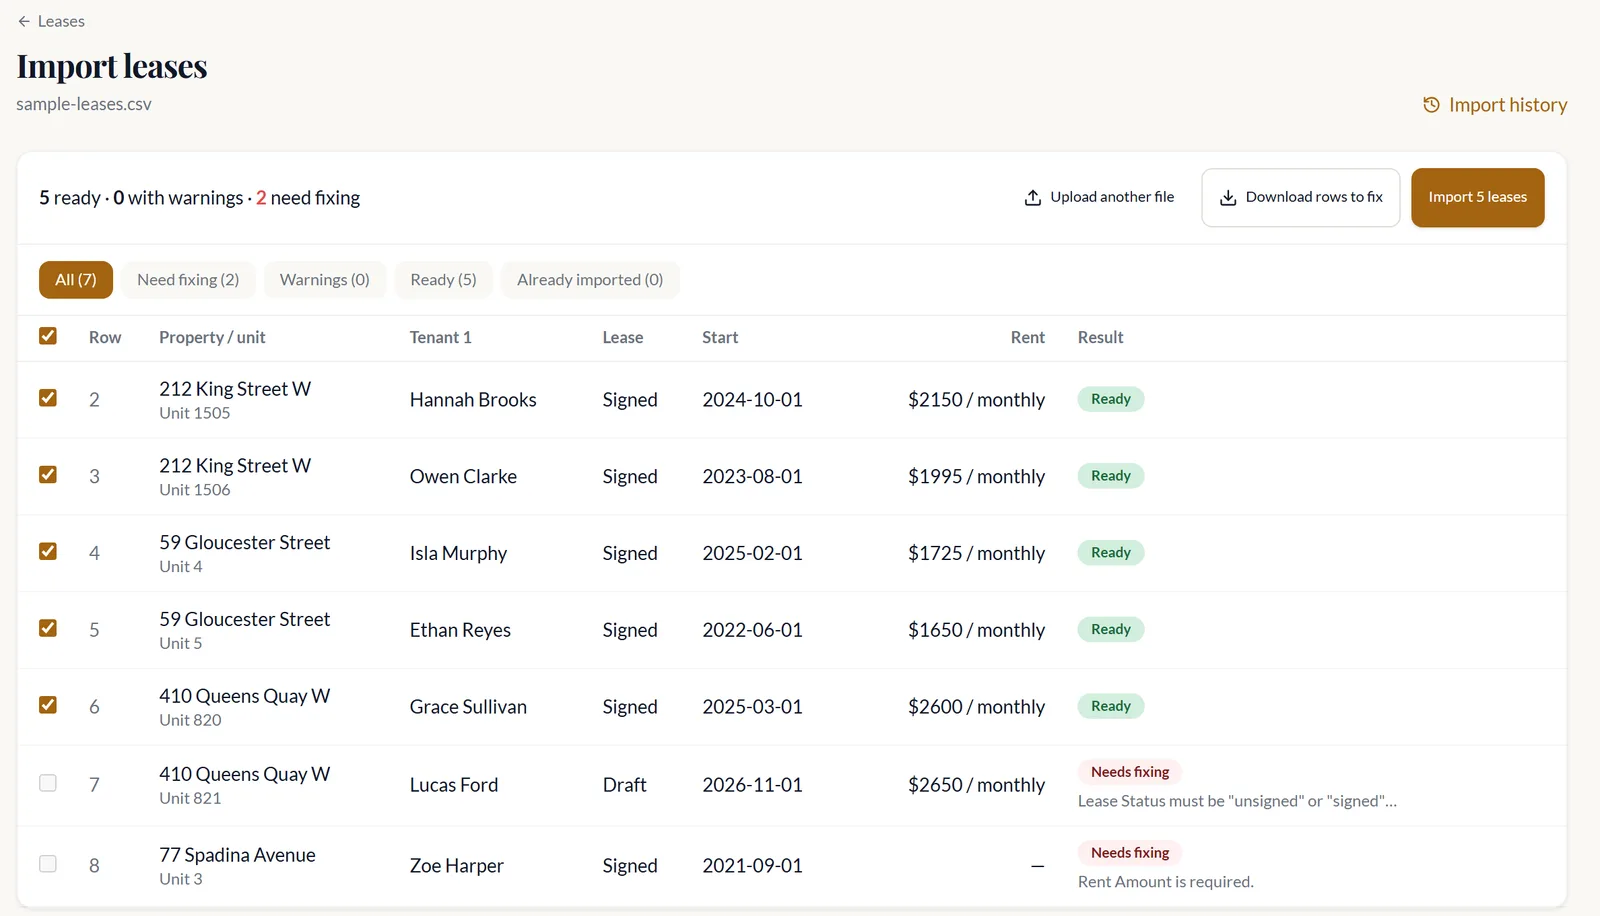Show the Warnings (0) tab
This screenshot has width=1600, height=916.
coord(325,280)
